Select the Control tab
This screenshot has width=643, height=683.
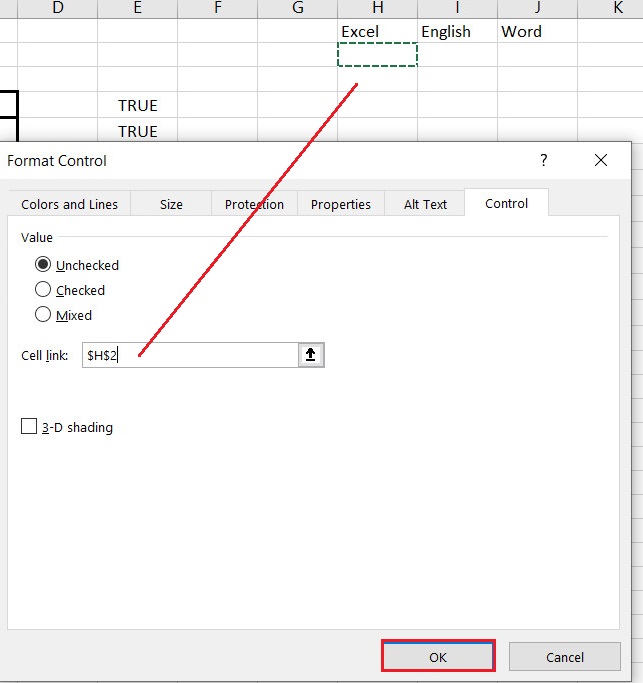click(506, 203)
